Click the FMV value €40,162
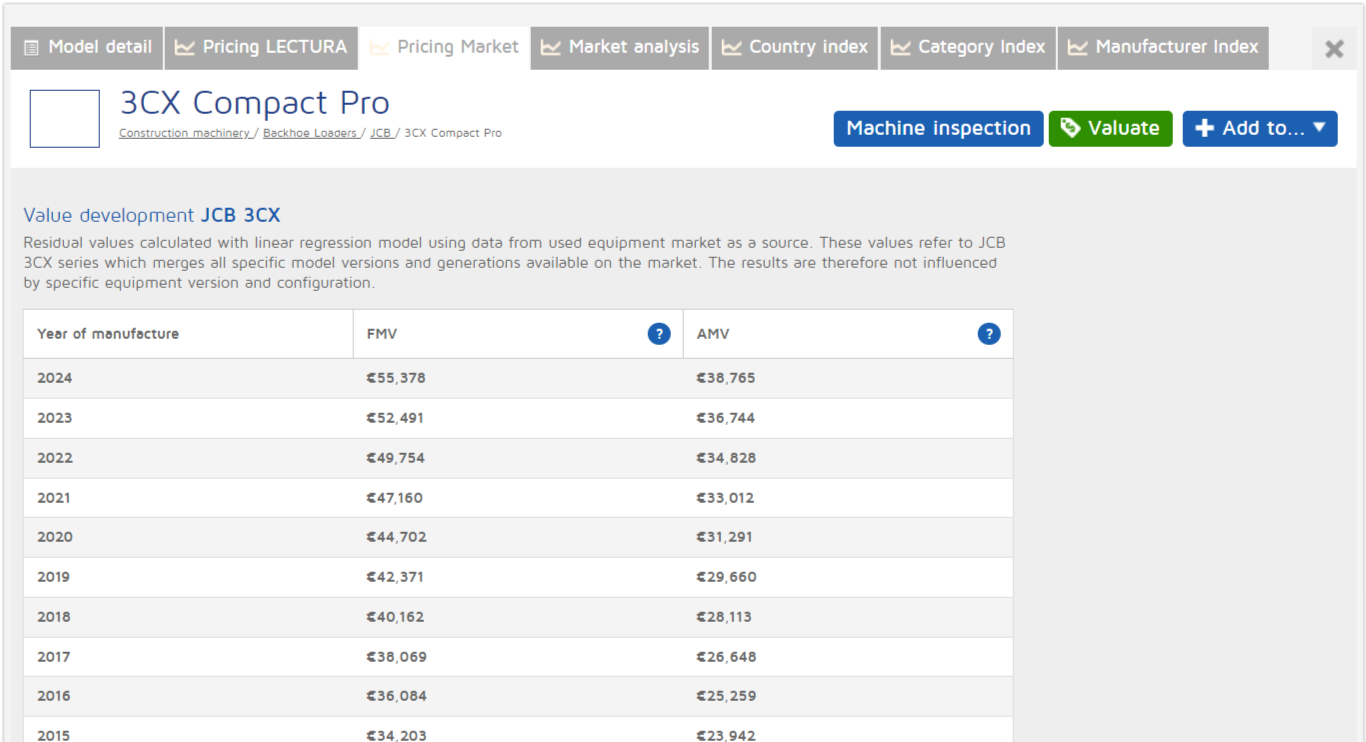 396,617
